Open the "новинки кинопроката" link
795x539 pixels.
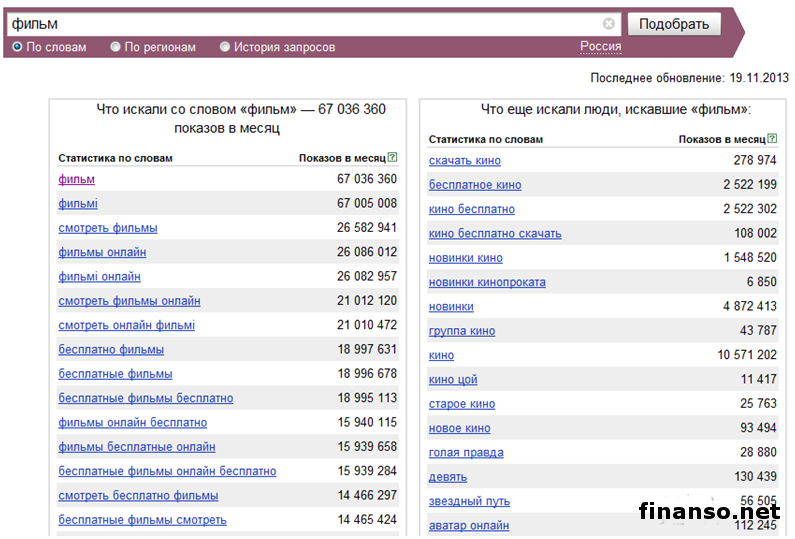click(487, 283)
